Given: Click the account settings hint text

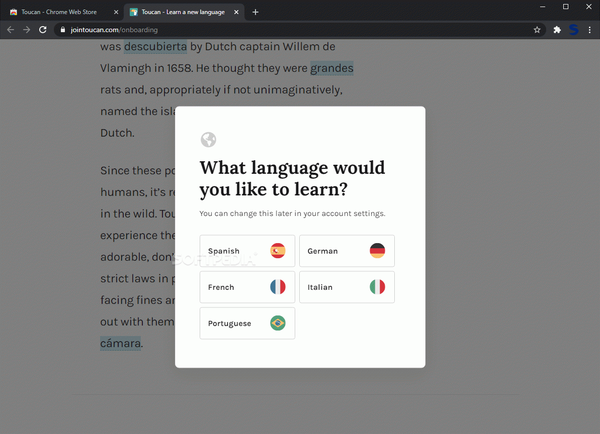Looking at the screenshot, I should click(292, 214).
